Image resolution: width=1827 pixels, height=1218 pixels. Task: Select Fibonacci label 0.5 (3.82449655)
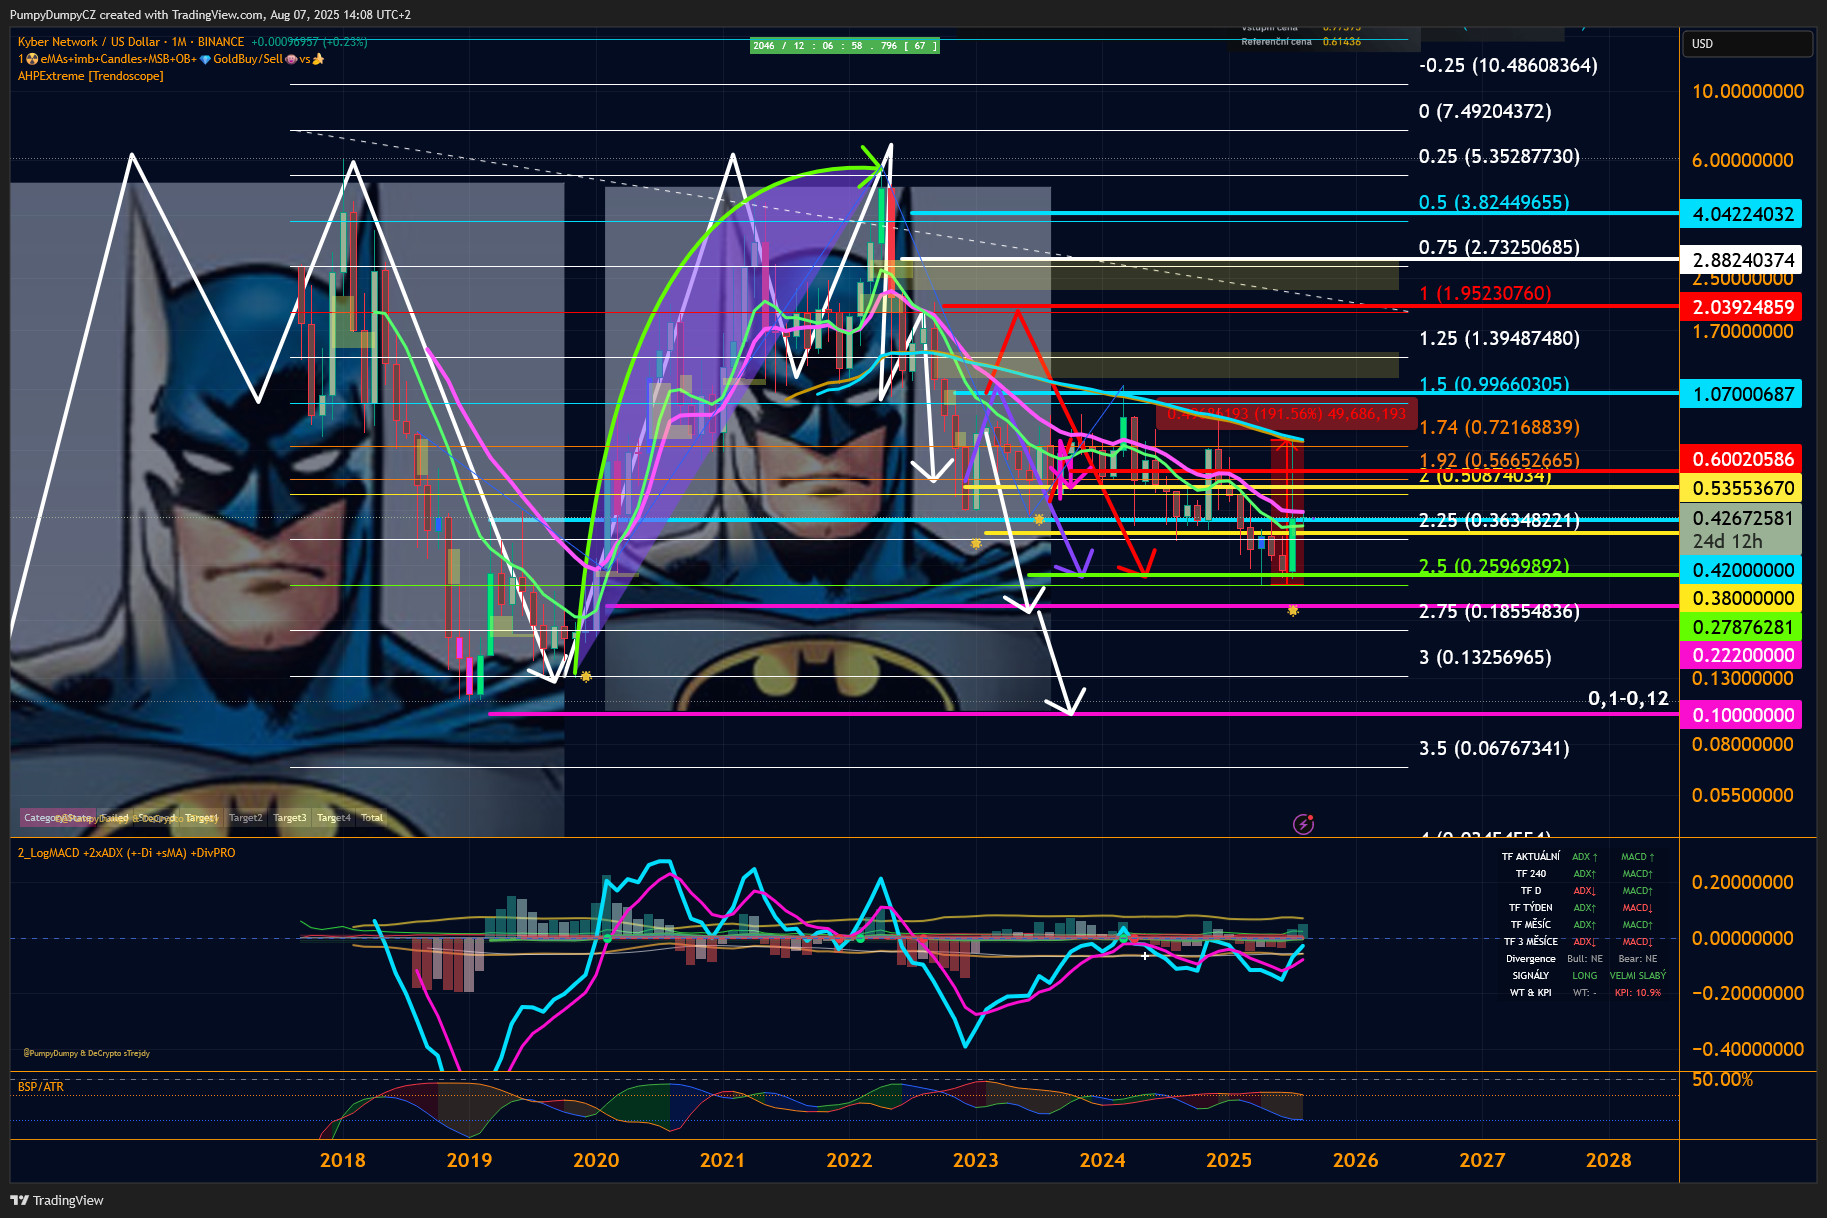coord(1494,202)
